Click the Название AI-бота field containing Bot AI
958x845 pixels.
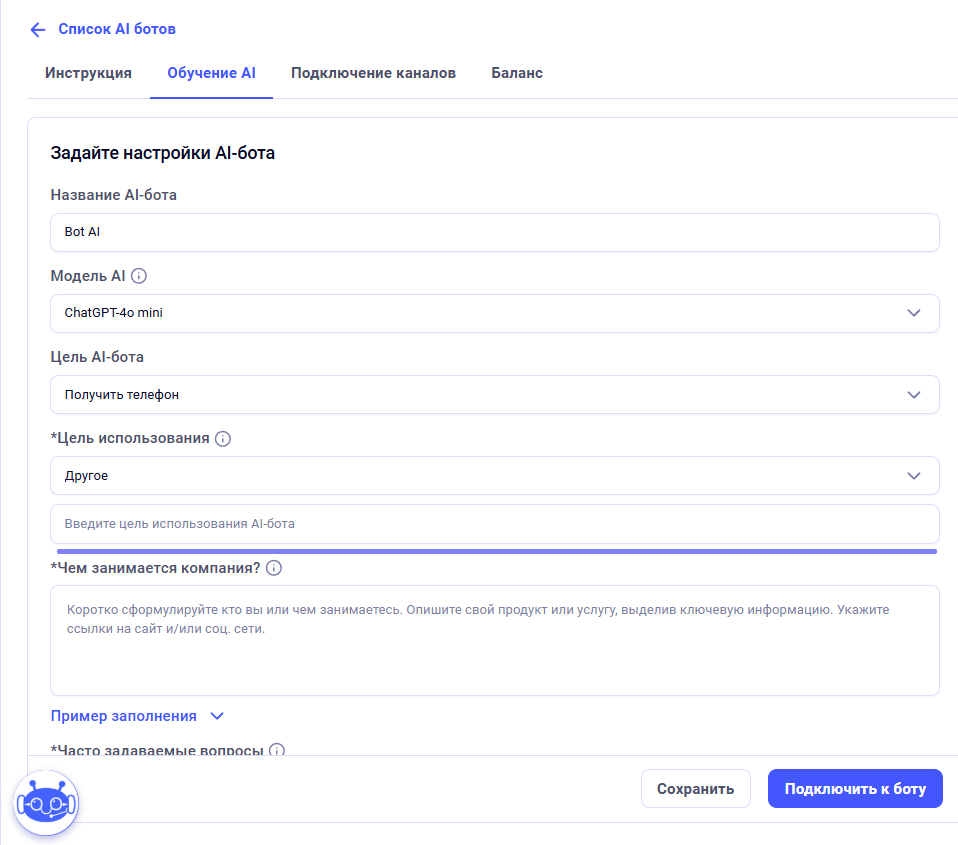(494, 232)
